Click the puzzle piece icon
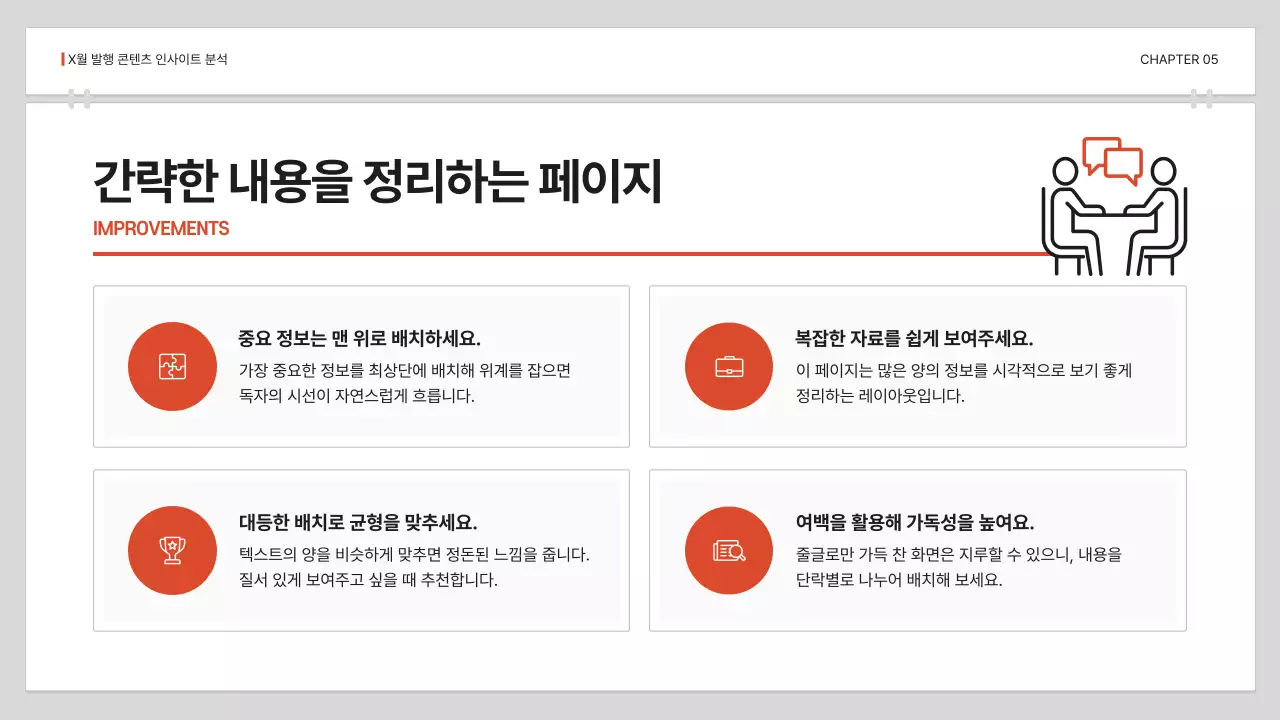The image size is (1280, 720). coord(172,366)
